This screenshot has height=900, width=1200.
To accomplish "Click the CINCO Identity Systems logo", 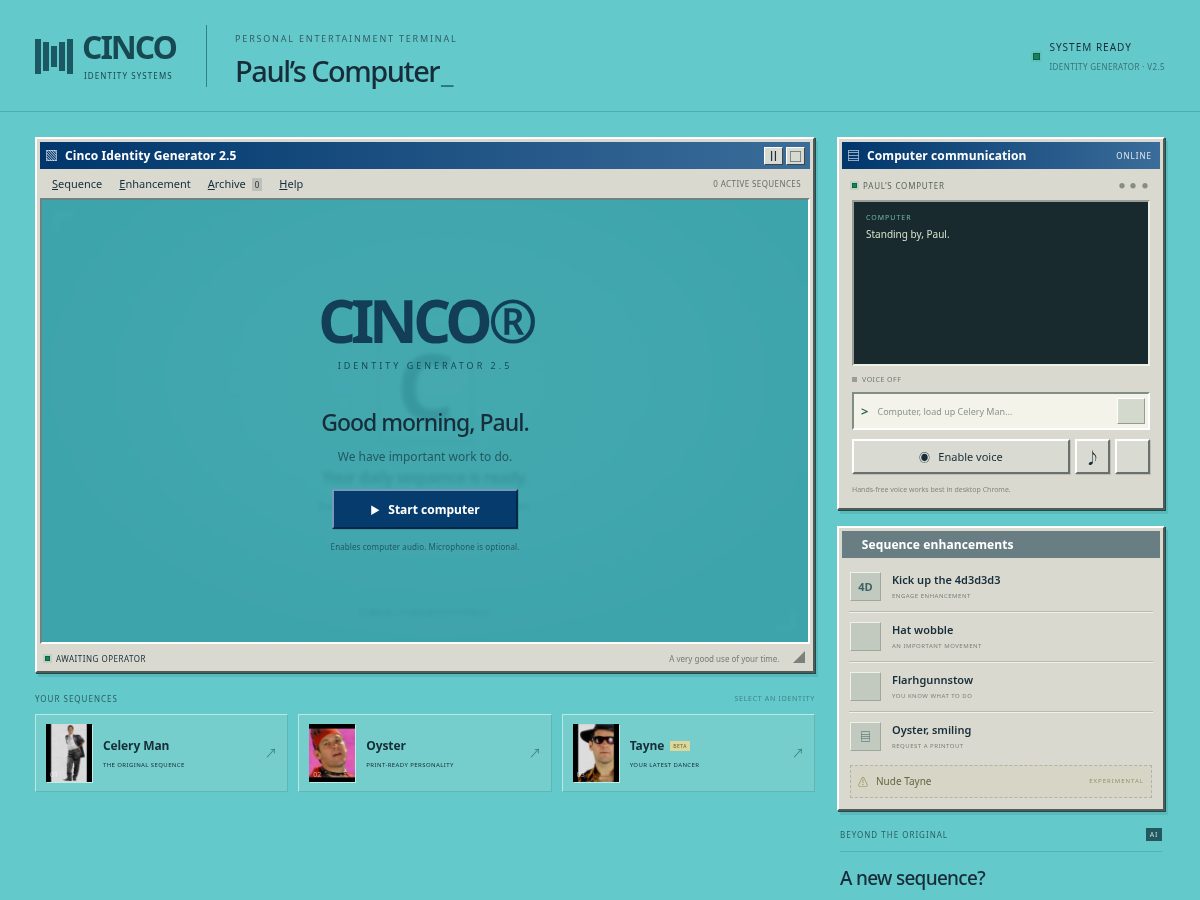I will coord(105,56).
